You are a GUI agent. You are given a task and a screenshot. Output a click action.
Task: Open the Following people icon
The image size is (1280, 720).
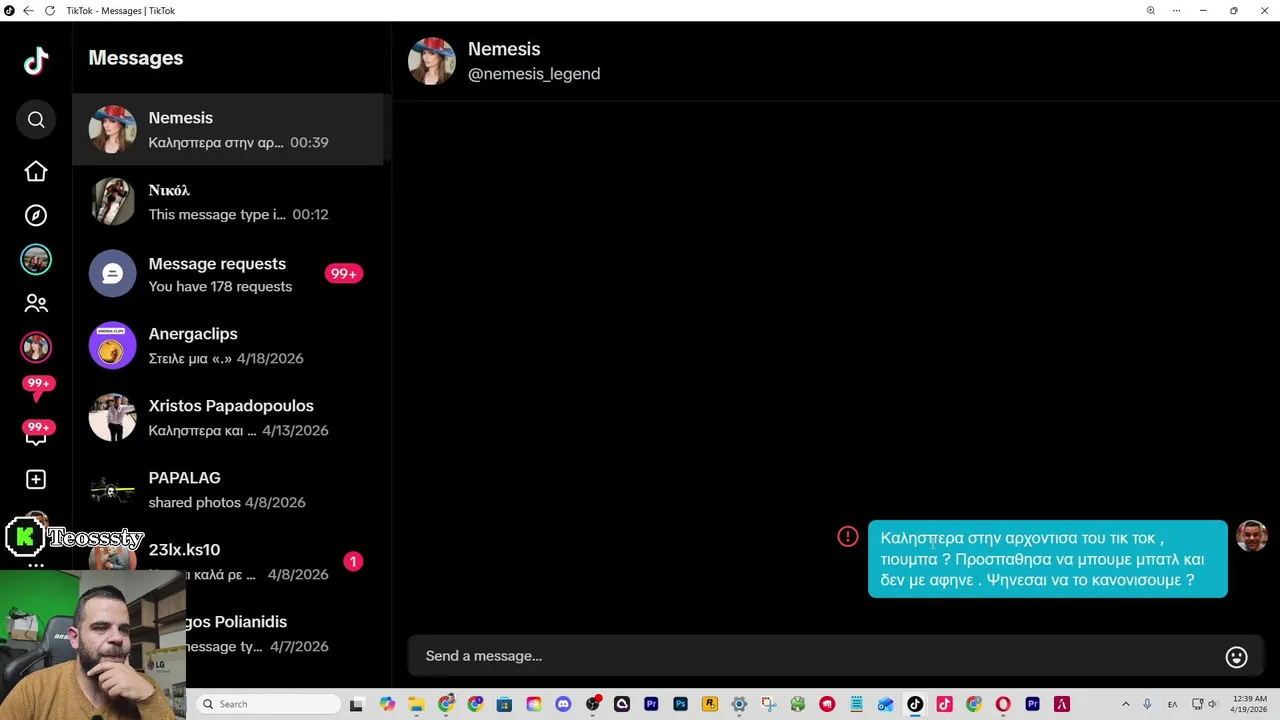pyautogui.click(x=36, y=303)
